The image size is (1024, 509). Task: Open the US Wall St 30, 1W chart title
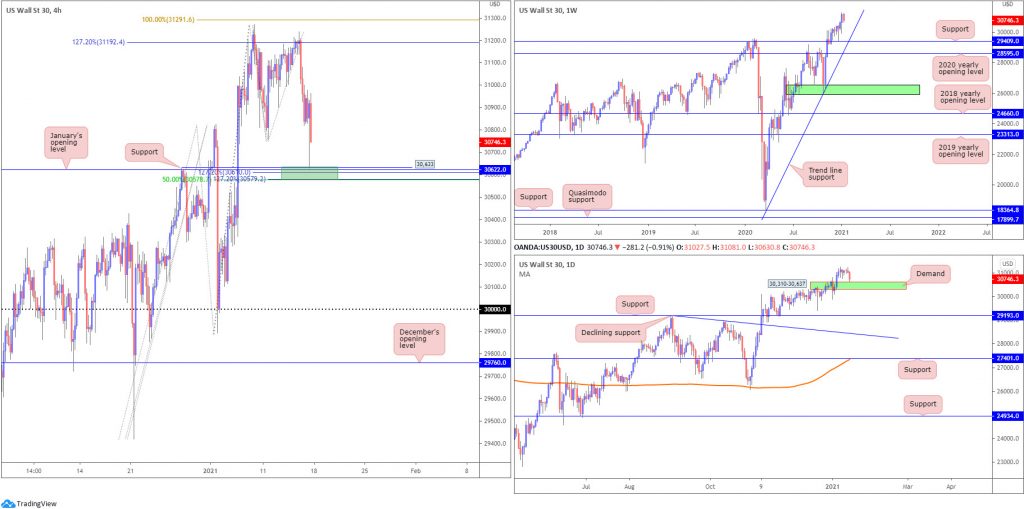pos(547,10)
